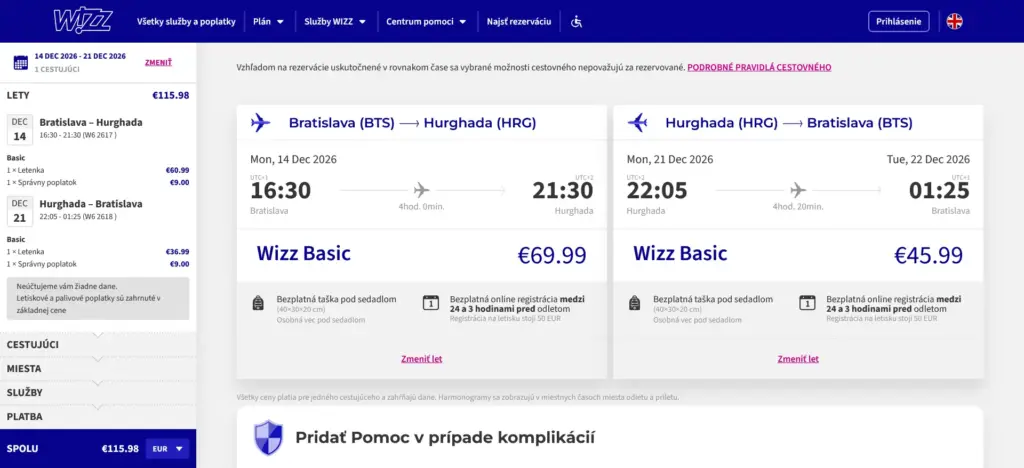Open Nájsť rezerváciu menu item
This screenshot has height=468, width=1024.
519,22
